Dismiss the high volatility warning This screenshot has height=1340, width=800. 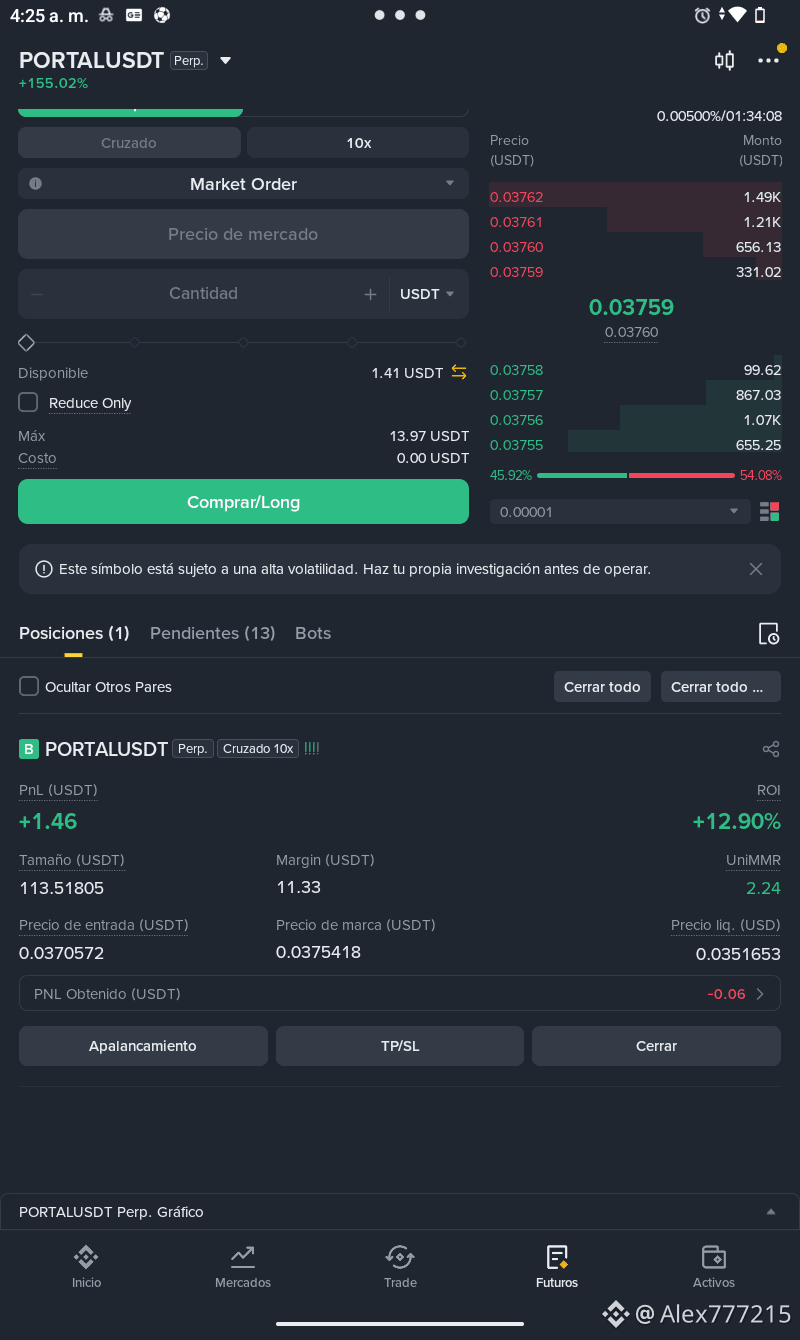coord(756,569)
